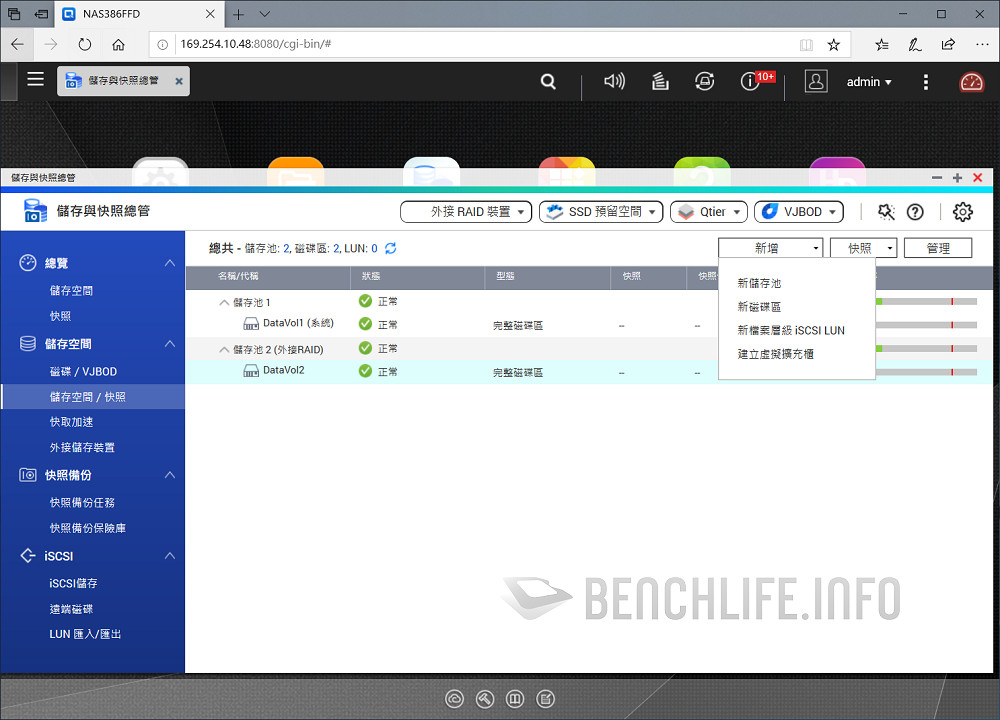The image size is (1000, 720).
Task: Open 磁碟 / VJBOD in the sidebar
Action: point(83,372)
